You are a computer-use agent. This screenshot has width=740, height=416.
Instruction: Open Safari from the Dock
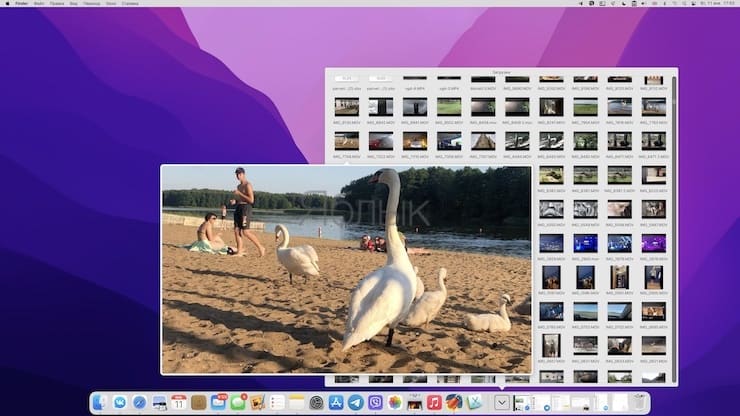point(139,402)
